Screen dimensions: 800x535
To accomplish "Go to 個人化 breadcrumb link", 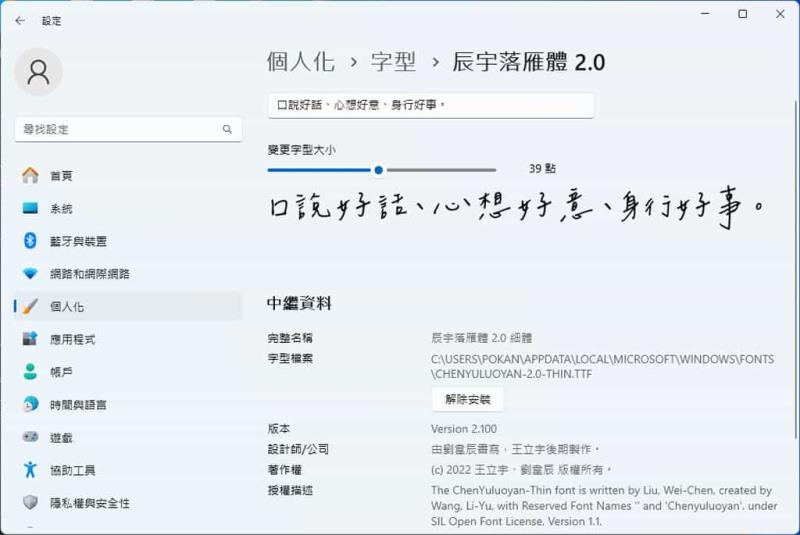I will pos(300,62).
